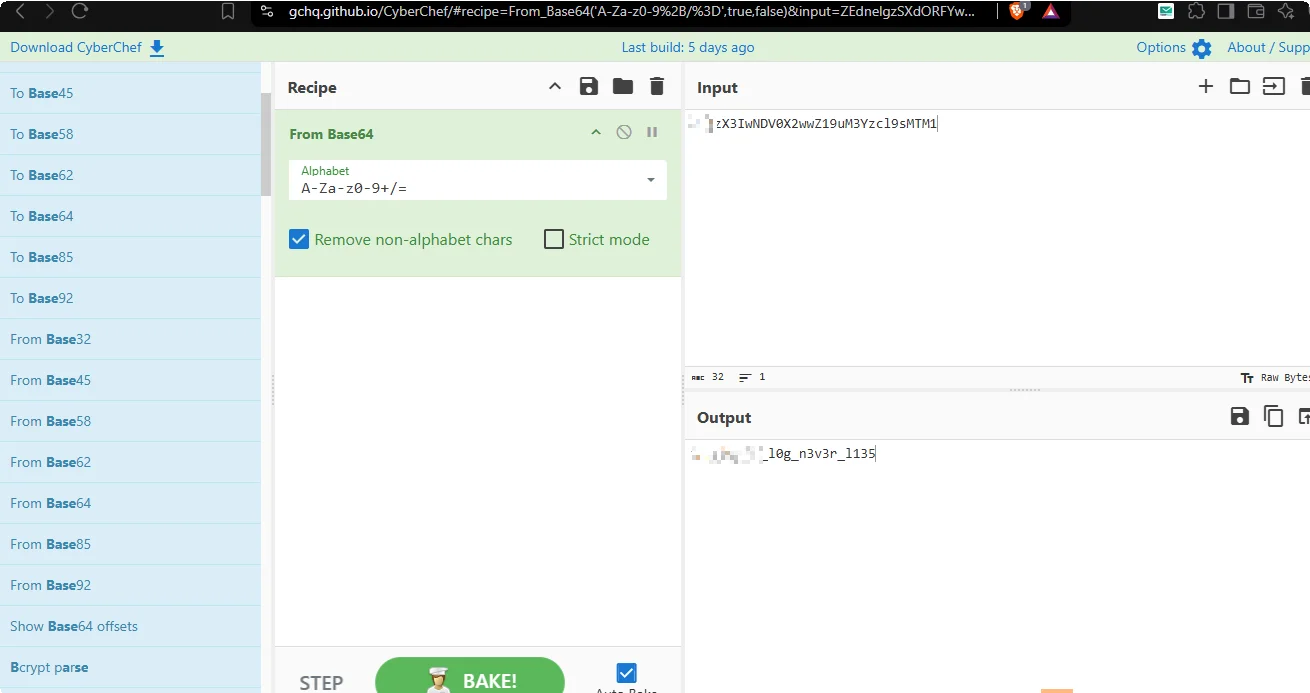The image size is (1310, 693).
Task: Open the green mail extension icon
Action: click(1166, 11)
